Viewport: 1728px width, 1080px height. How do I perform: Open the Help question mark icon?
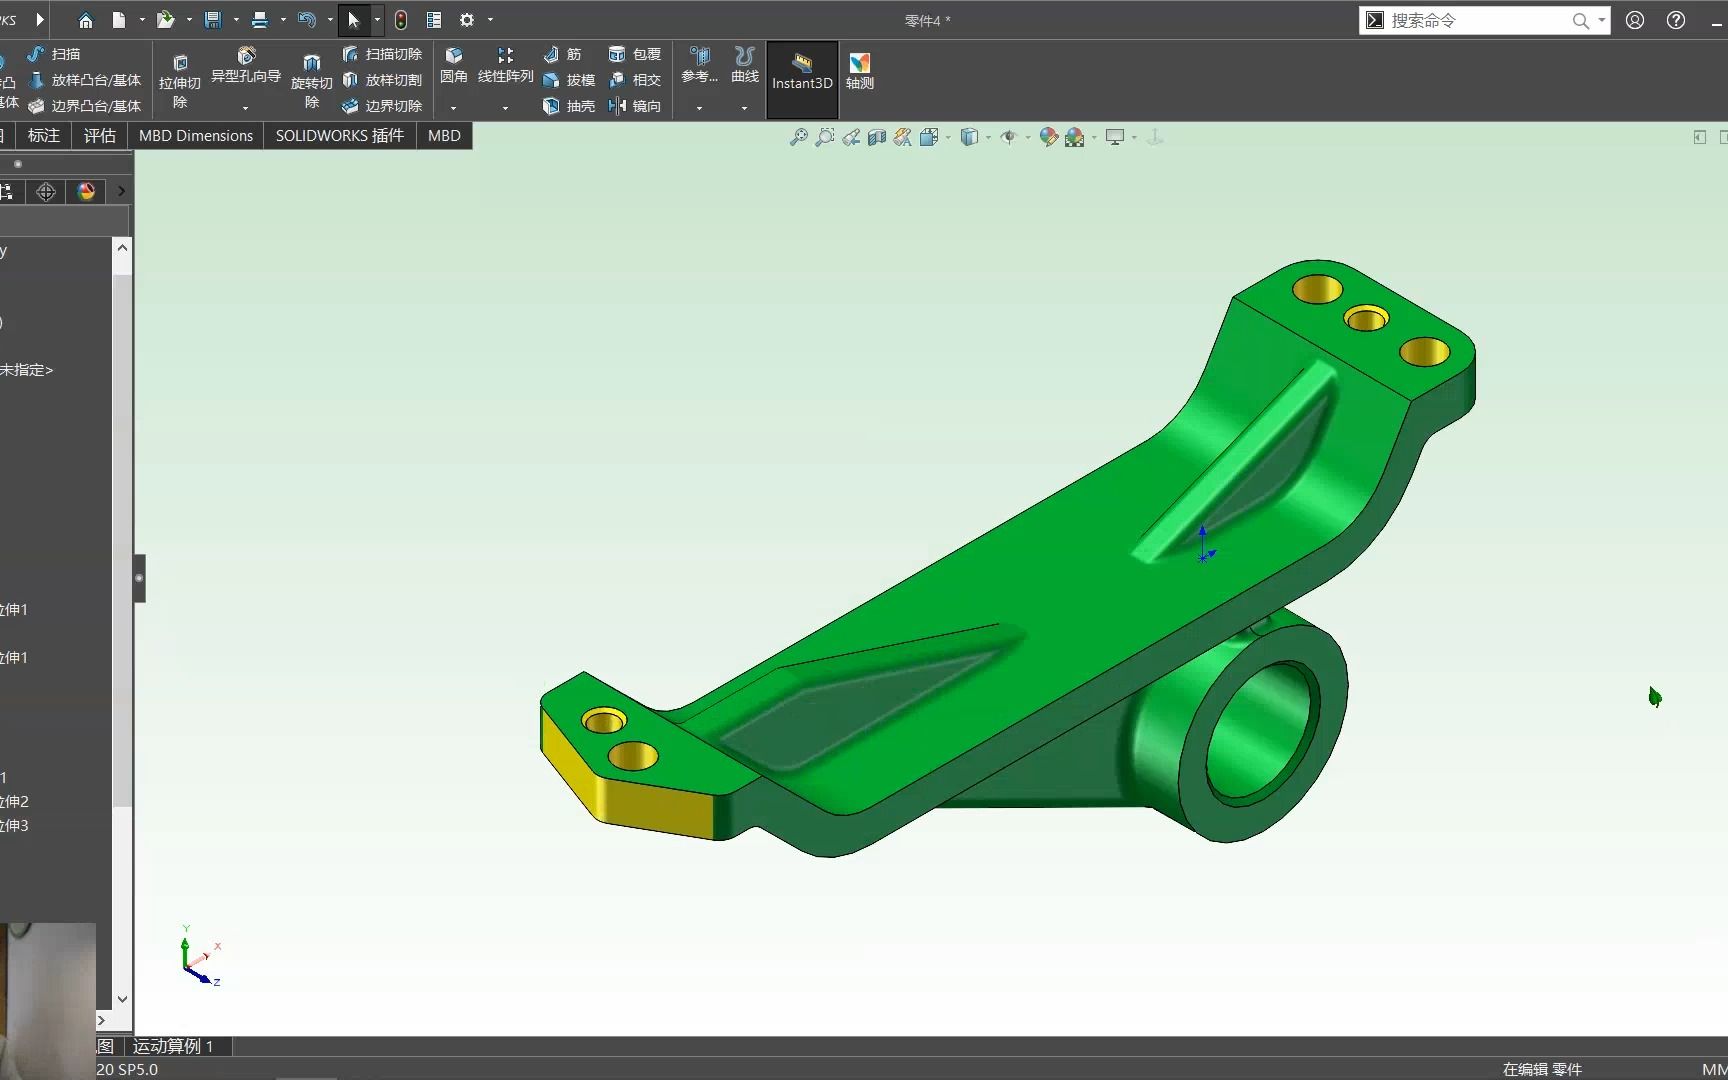click(1676, 20)
